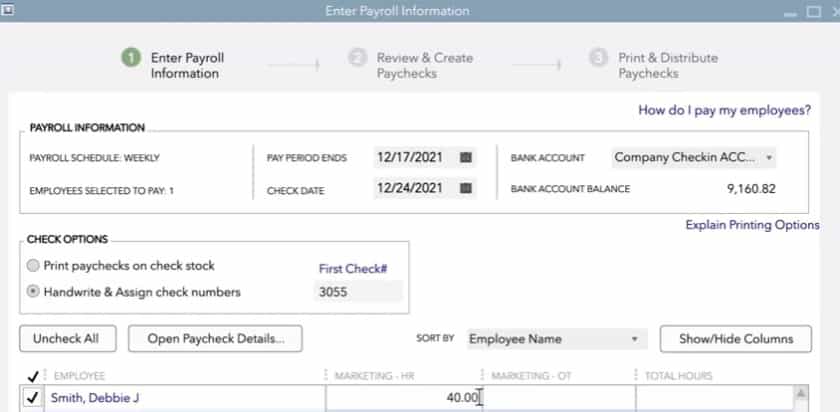Viewport: 840px width, 412px height.
Task: Click Marketing - OT cell for Debbie Smith
Action: point(559,398)
